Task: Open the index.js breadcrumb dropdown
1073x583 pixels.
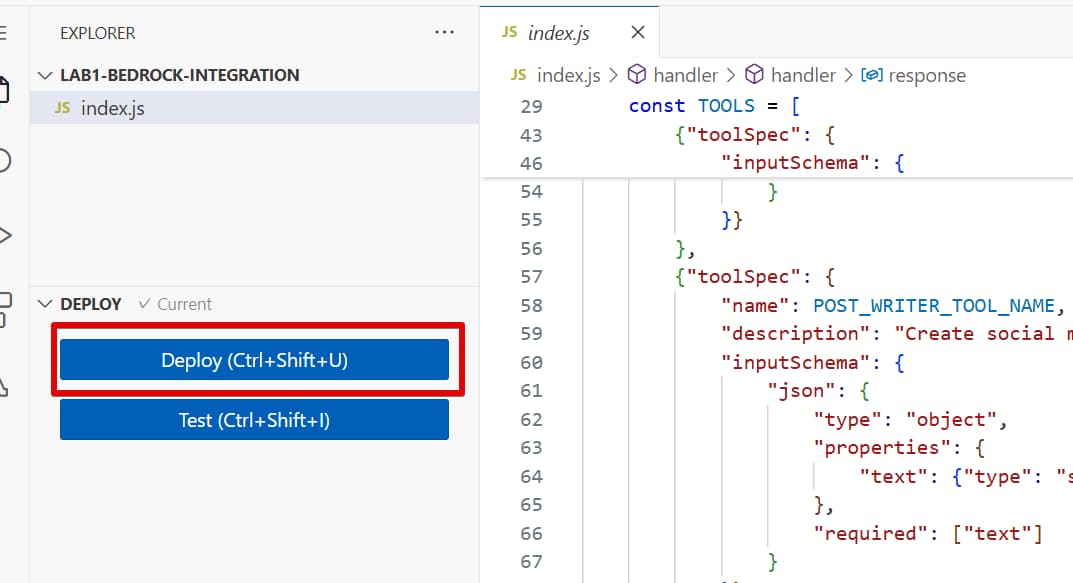Action: pos(568,75)
